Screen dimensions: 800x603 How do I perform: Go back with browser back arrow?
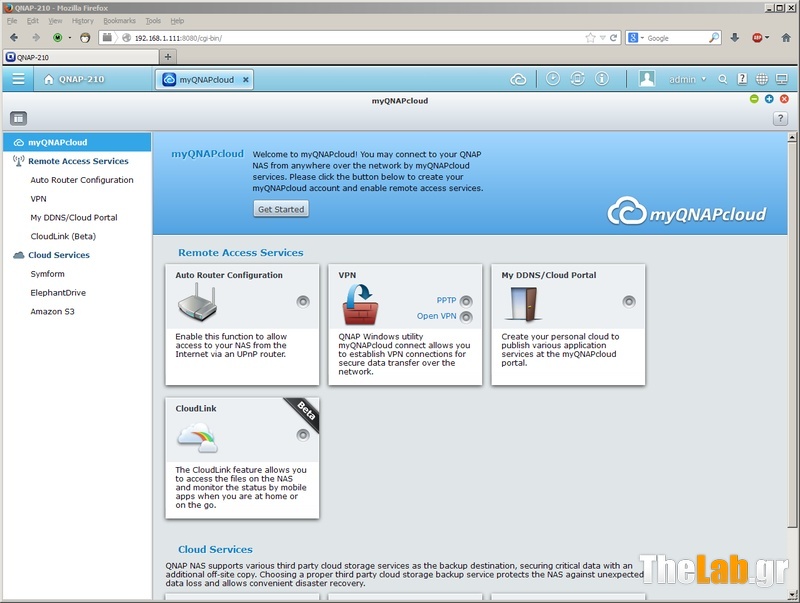tap(14, 38)
